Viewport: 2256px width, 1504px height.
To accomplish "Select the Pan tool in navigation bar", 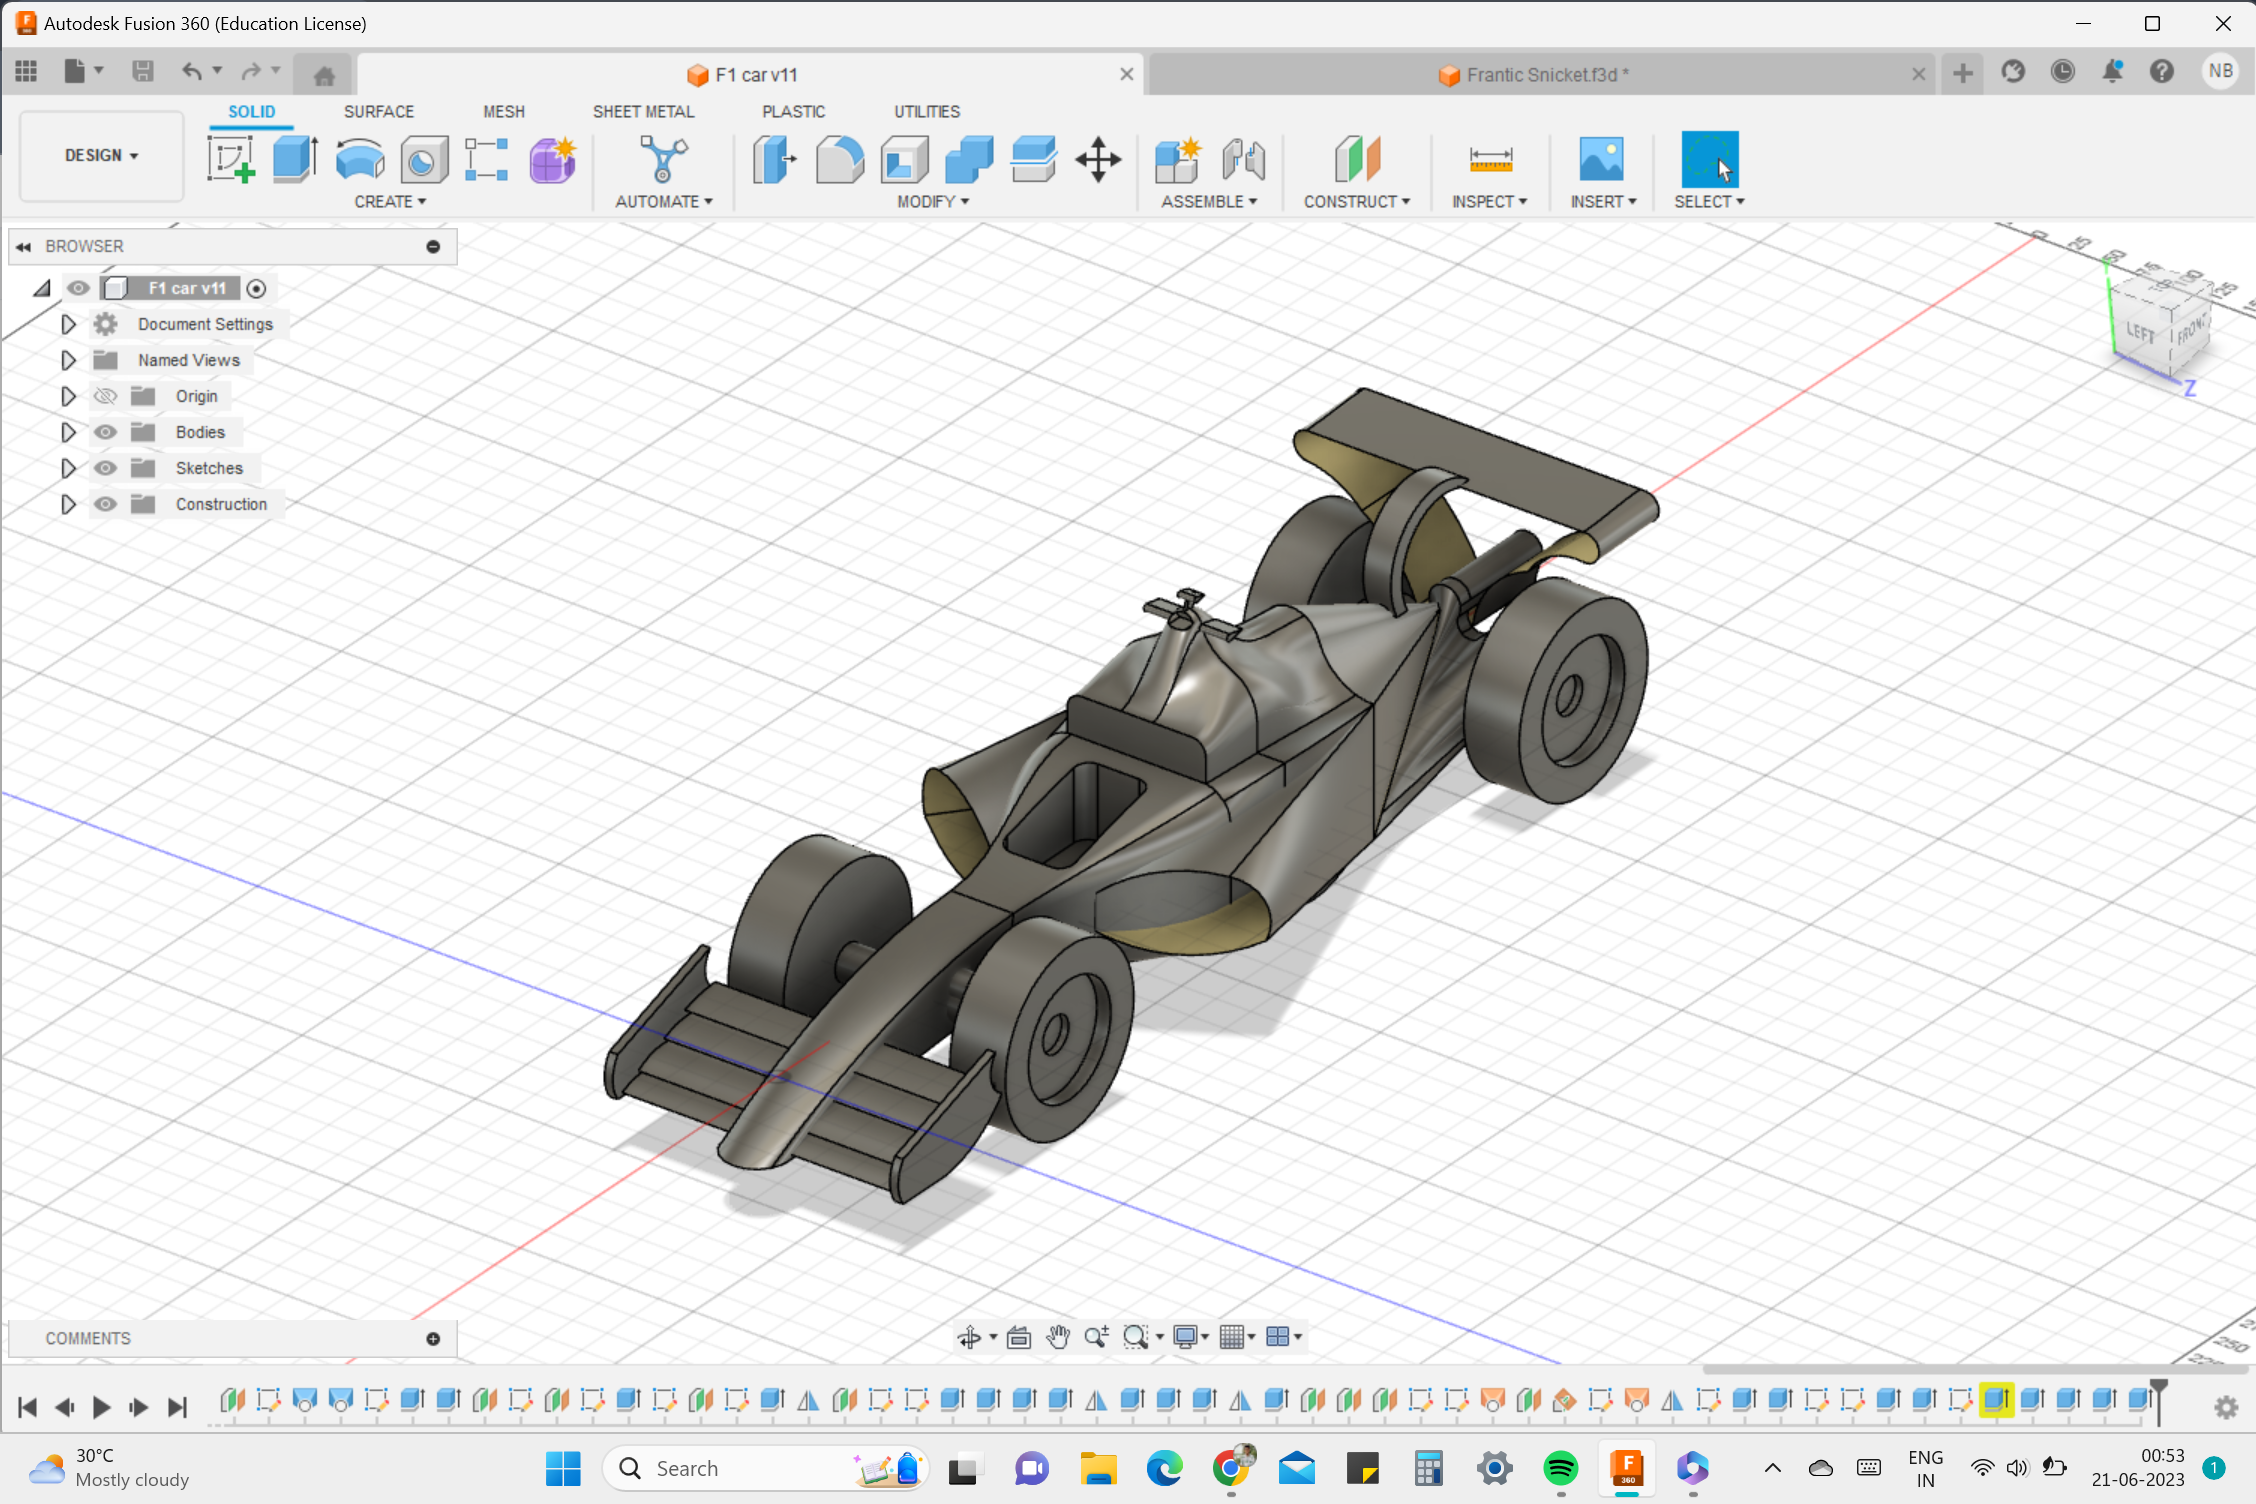I will [x=1058, y=1337].
